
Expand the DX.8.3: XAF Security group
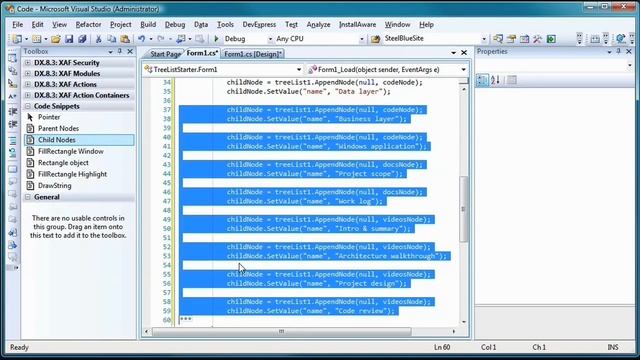click(x=28, y=63)
